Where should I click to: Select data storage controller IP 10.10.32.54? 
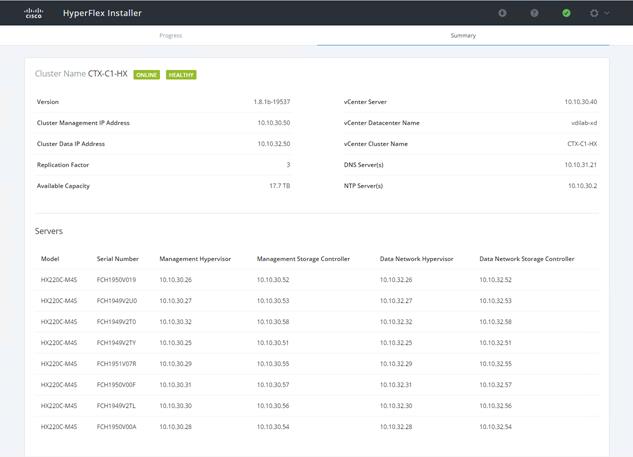click(495, 427)
